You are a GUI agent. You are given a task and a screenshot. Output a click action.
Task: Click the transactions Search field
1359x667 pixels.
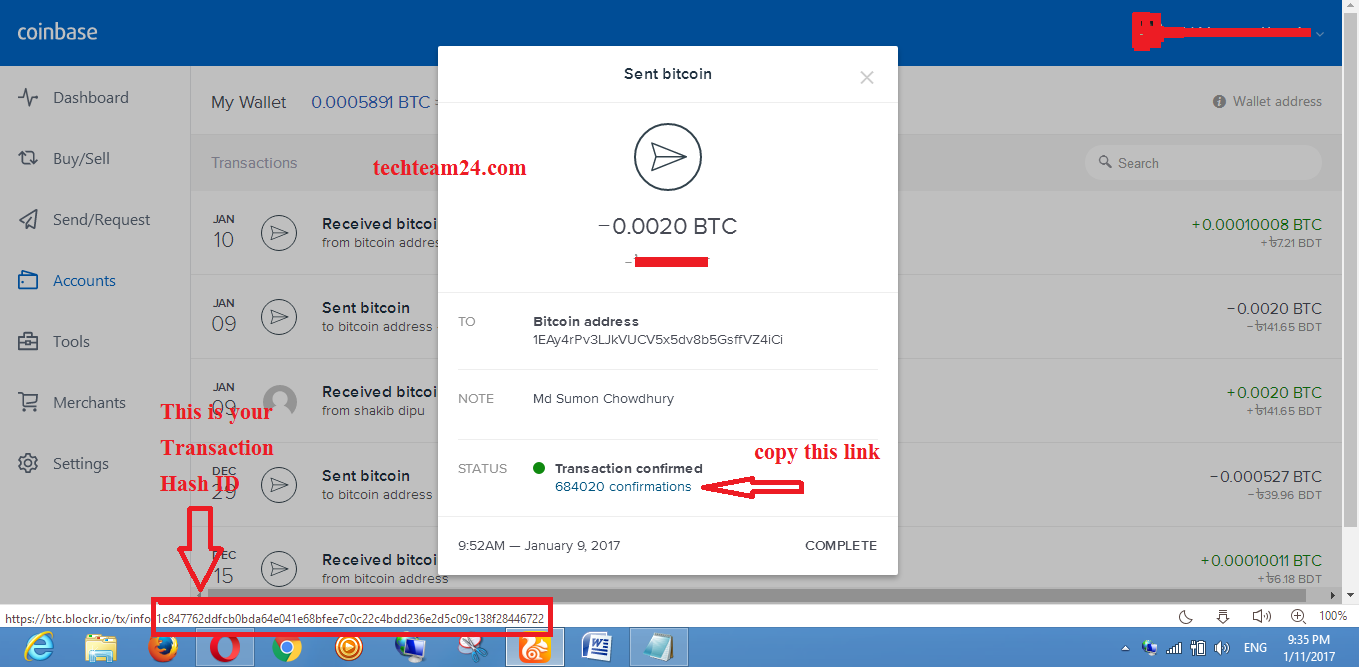[x=1203, y=163]
